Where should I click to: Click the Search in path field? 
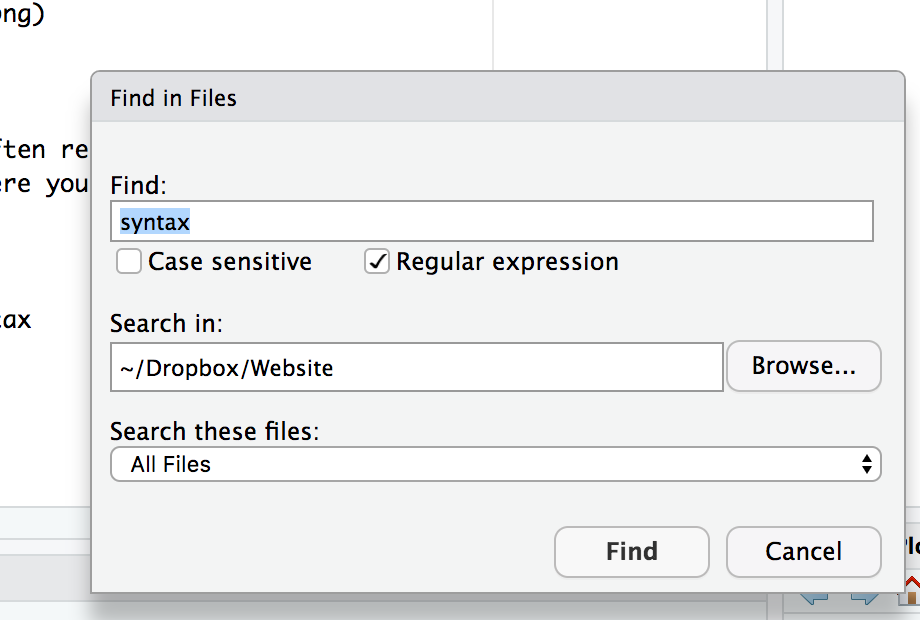[x=416, y=367]
